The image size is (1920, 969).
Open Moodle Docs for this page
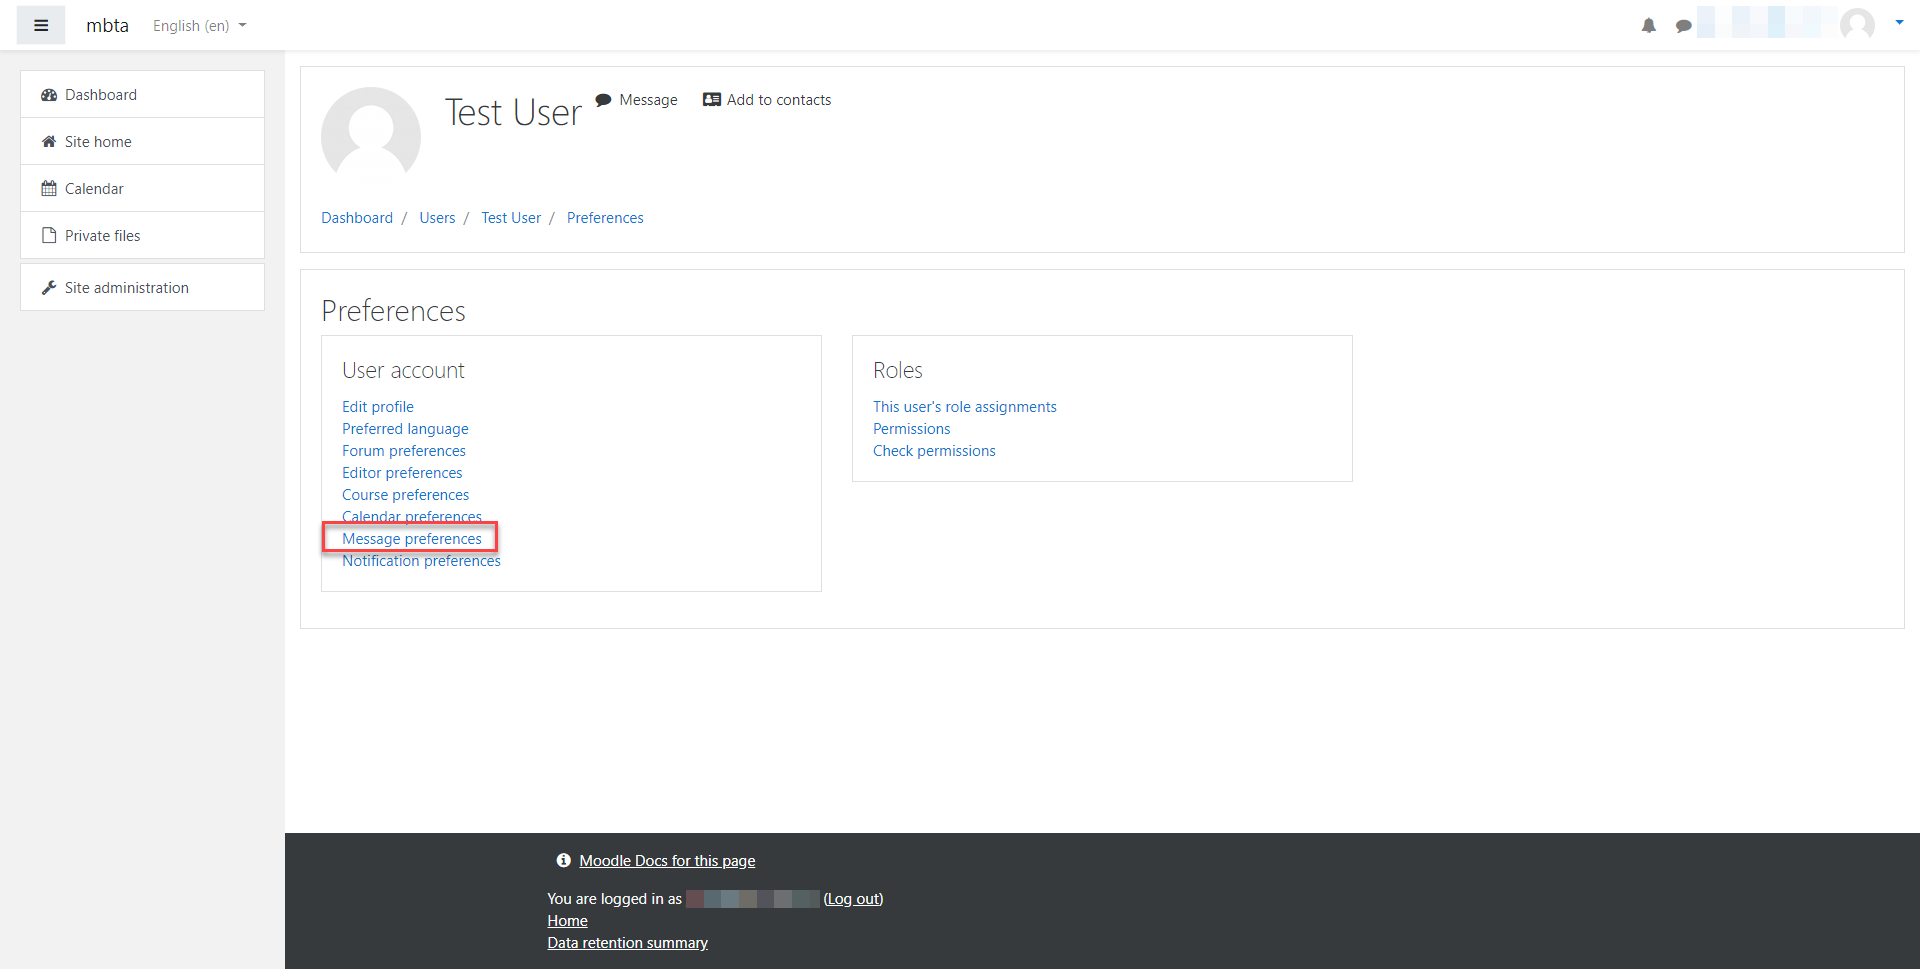pyautogui.click(x=667, y=861)
